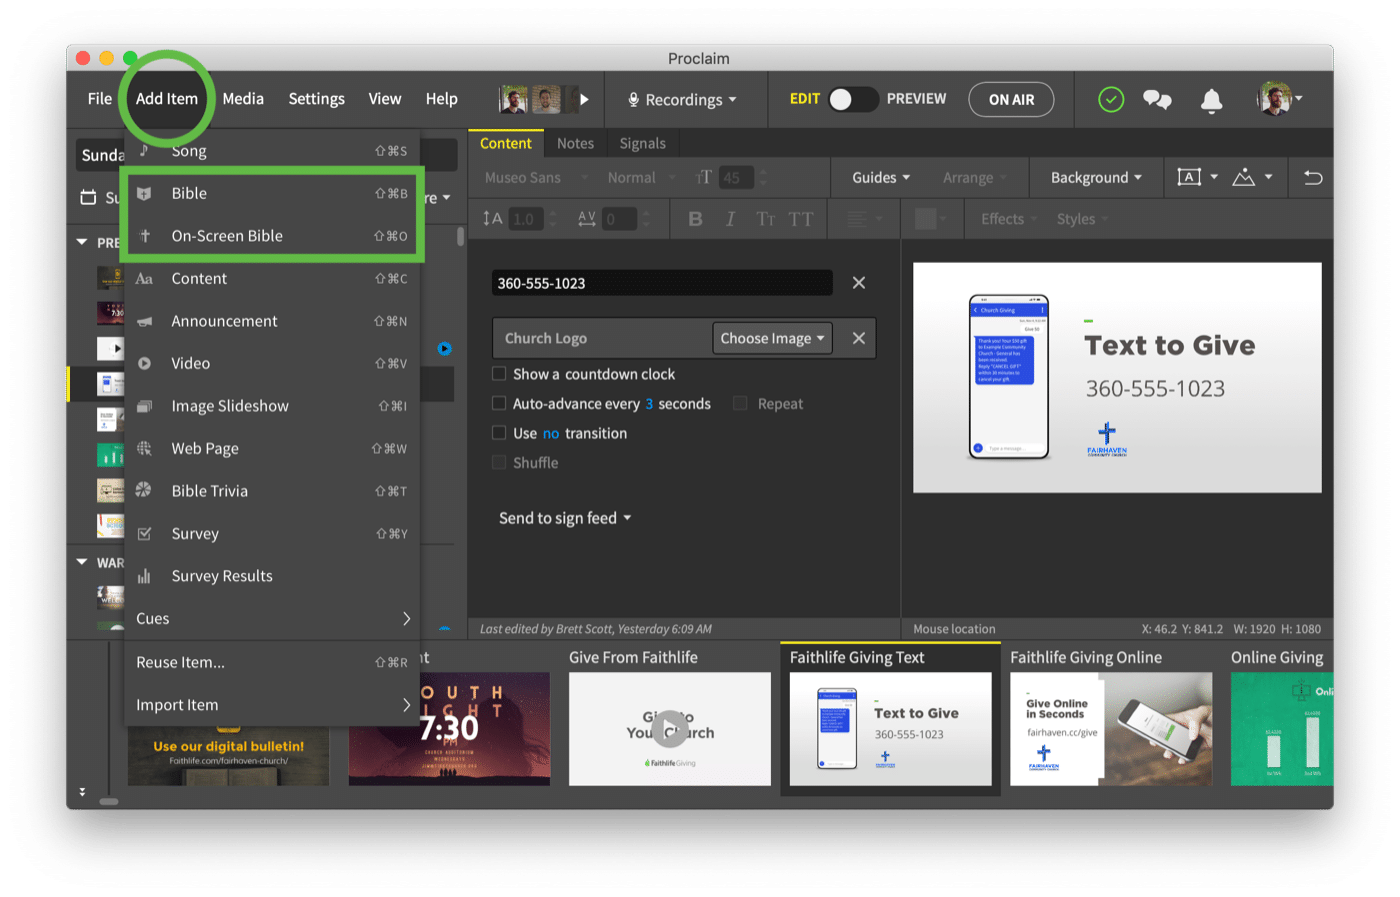Select the Give From Faithlife slide thumbnail
Image resolution: width=1400 pixels, height=897 pixels.
point(670,729)
